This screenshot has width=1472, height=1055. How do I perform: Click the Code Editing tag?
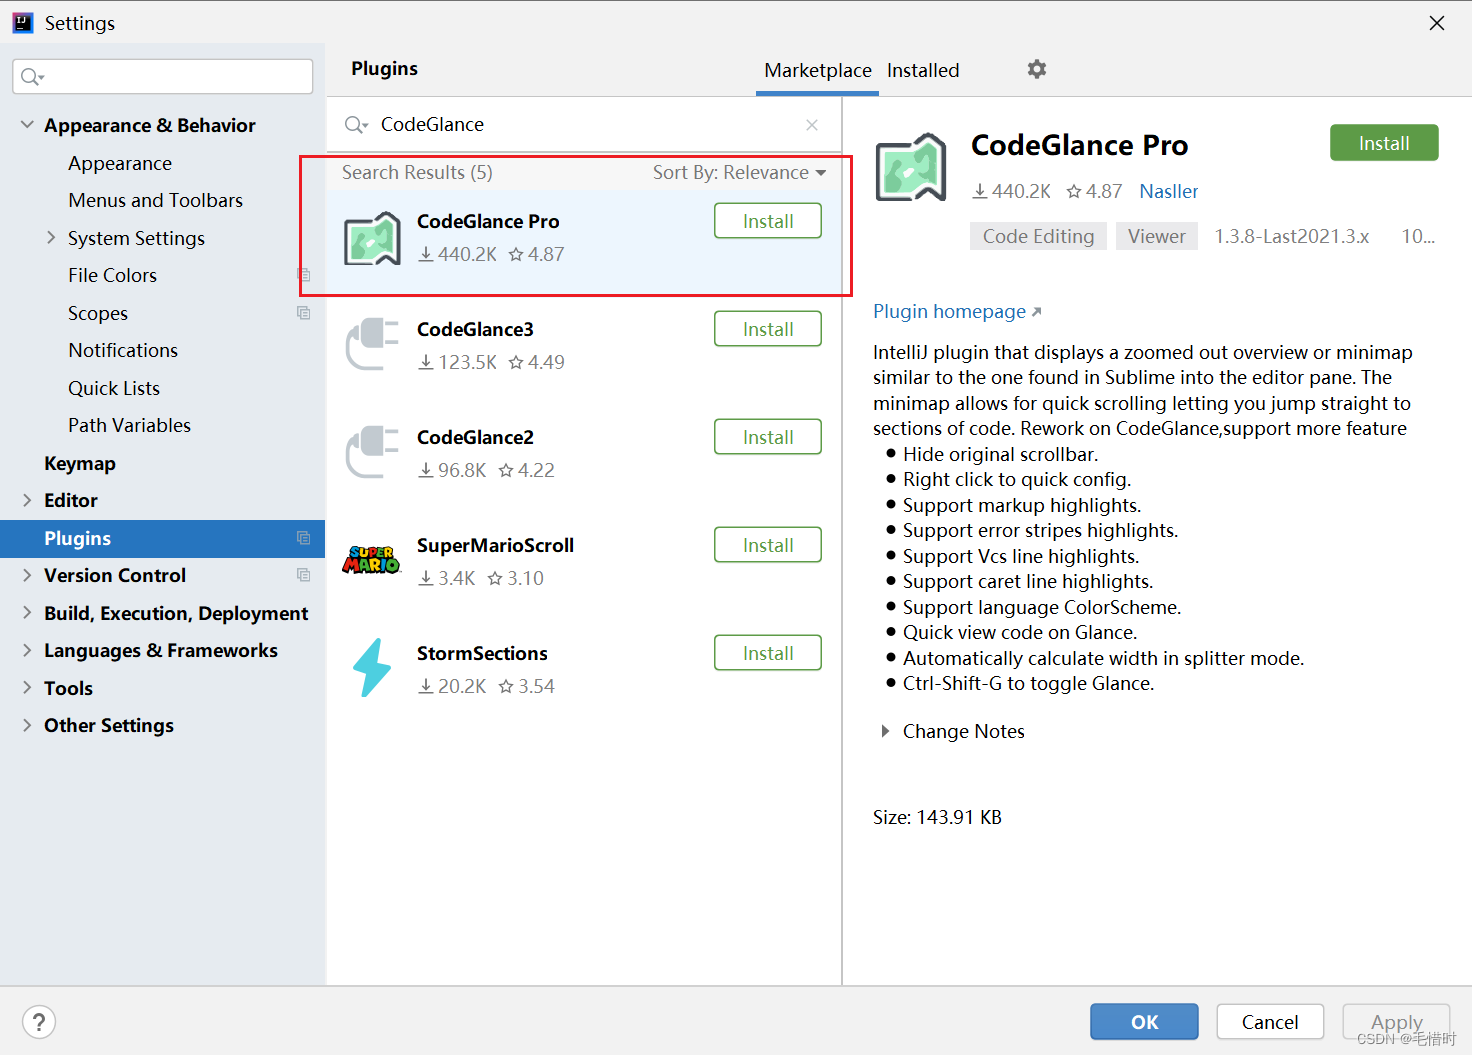coord(1038,236)
